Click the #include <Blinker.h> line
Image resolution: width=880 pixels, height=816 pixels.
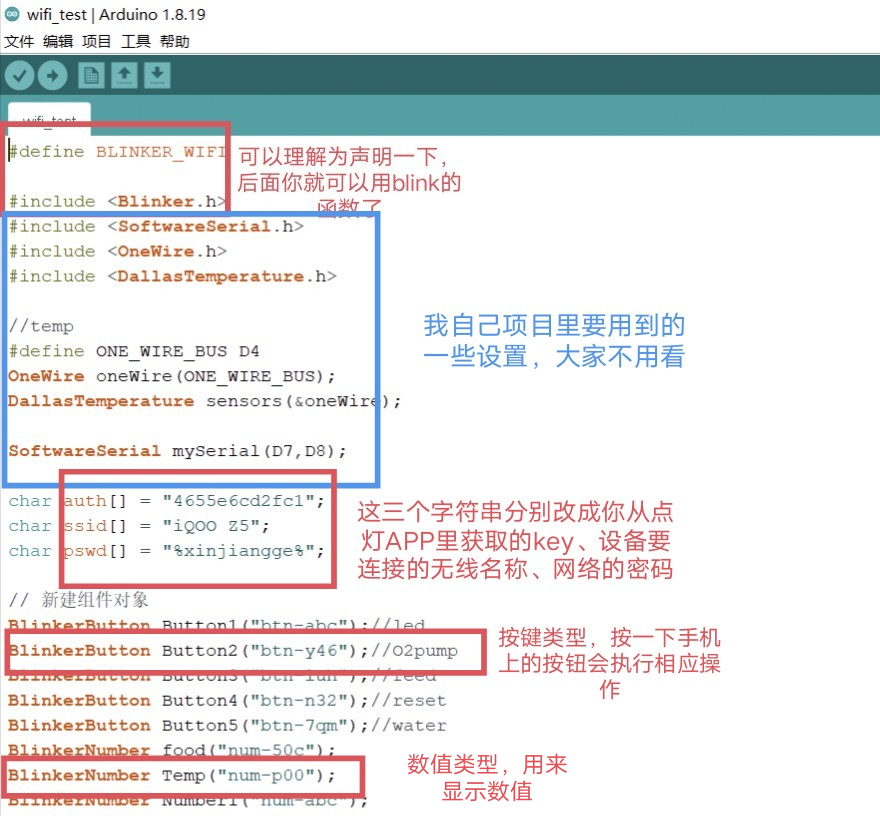point(117,201)
